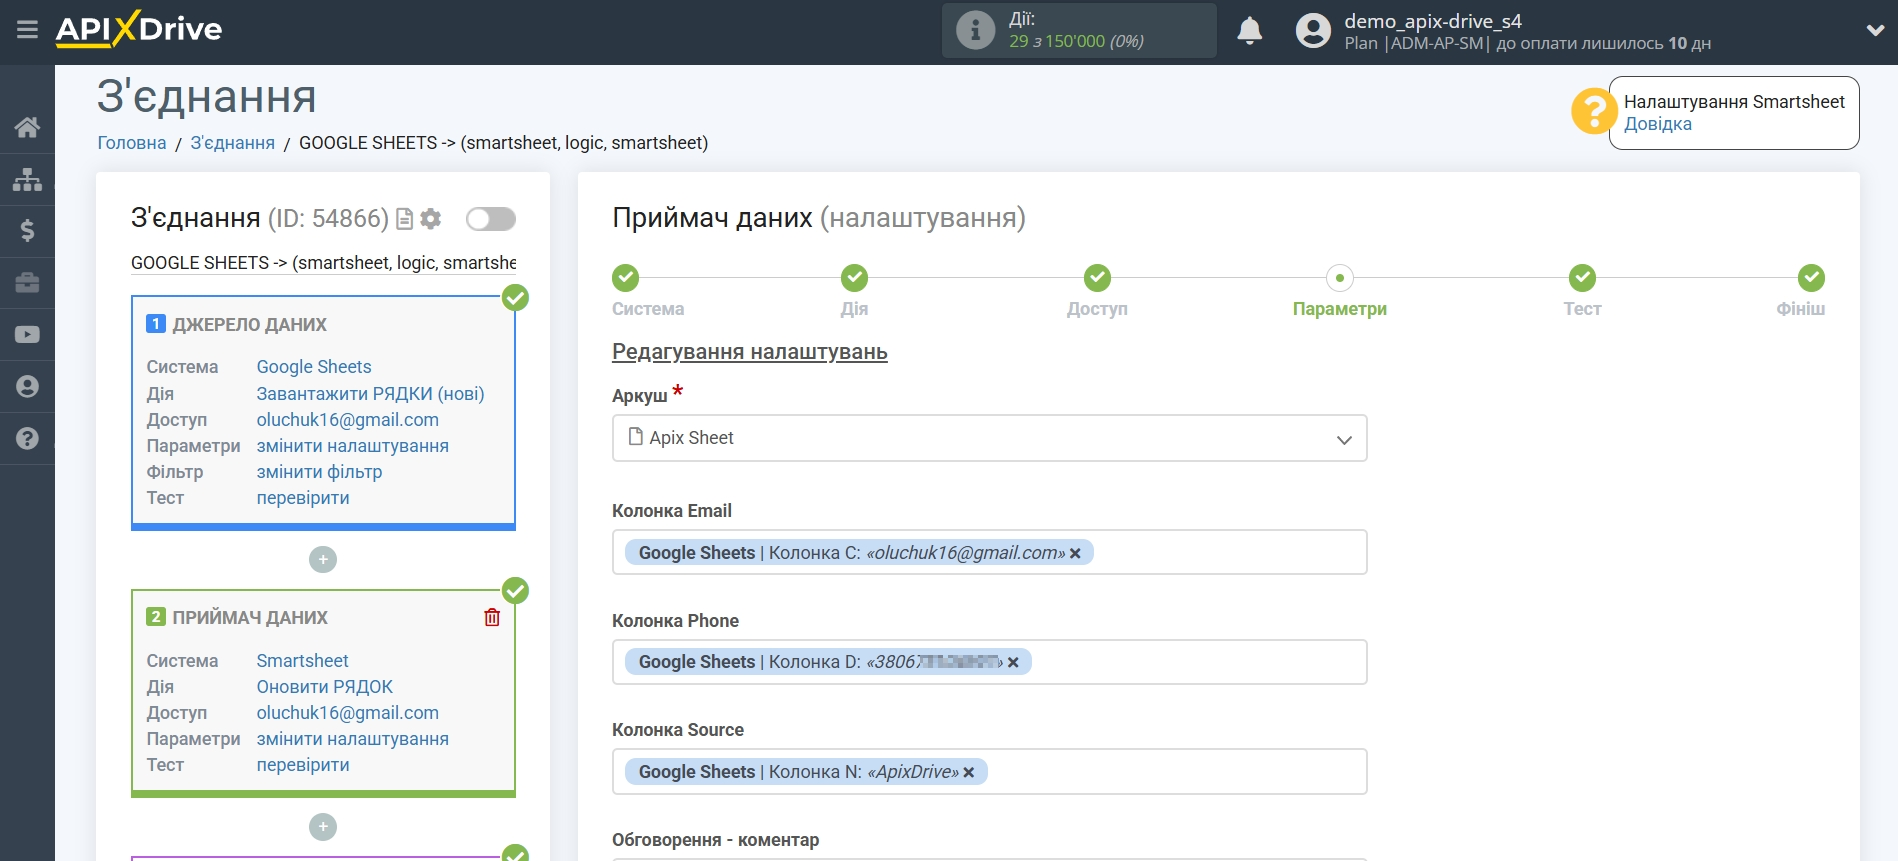
Task: Open the YouTube video sidebar icon
Action: pos(27,335)
